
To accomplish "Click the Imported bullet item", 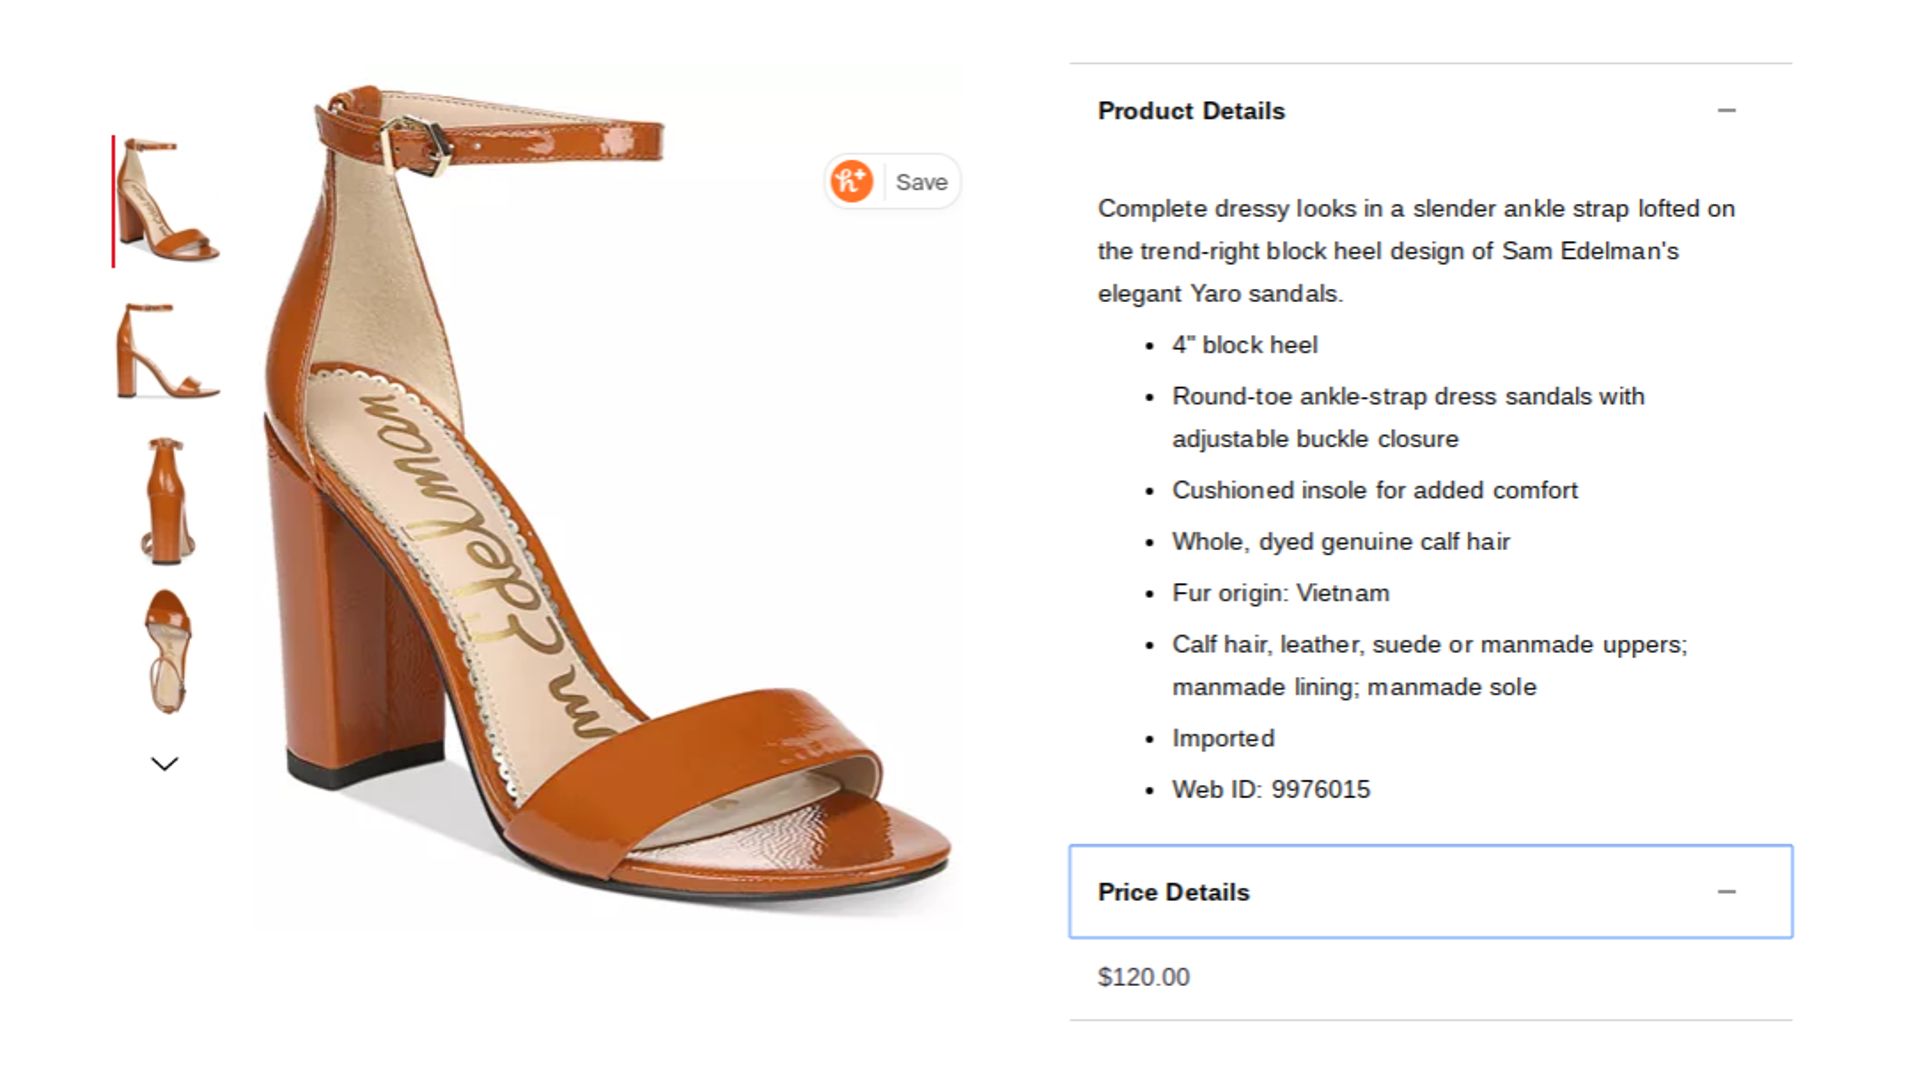I will tap(1223, 738).
